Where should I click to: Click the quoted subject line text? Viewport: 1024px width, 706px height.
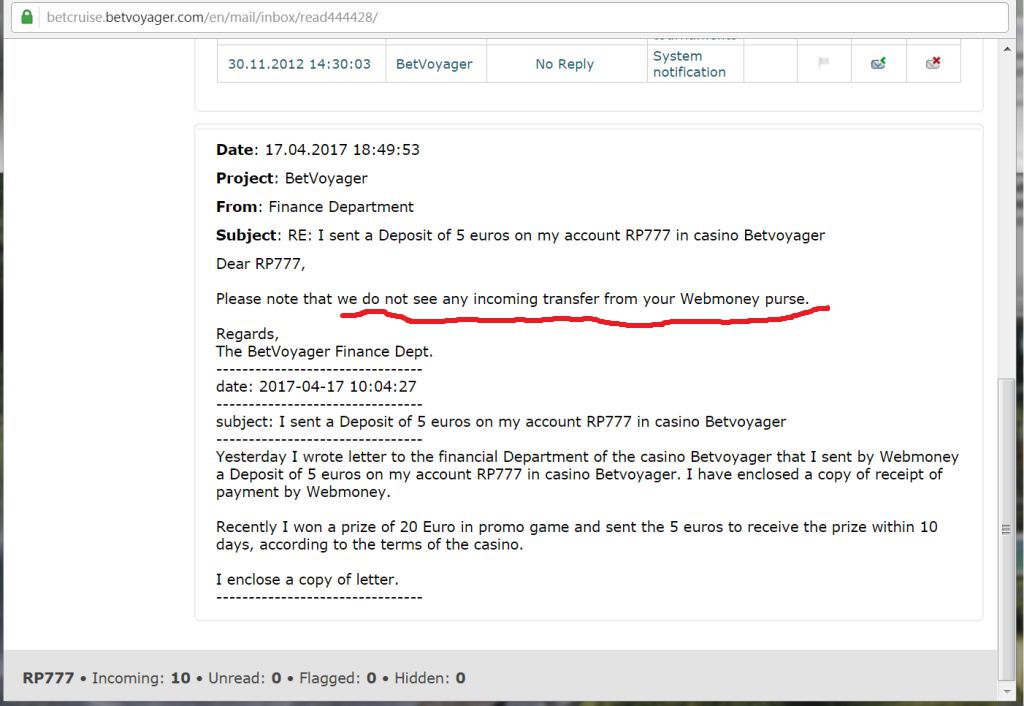point(501,422)
